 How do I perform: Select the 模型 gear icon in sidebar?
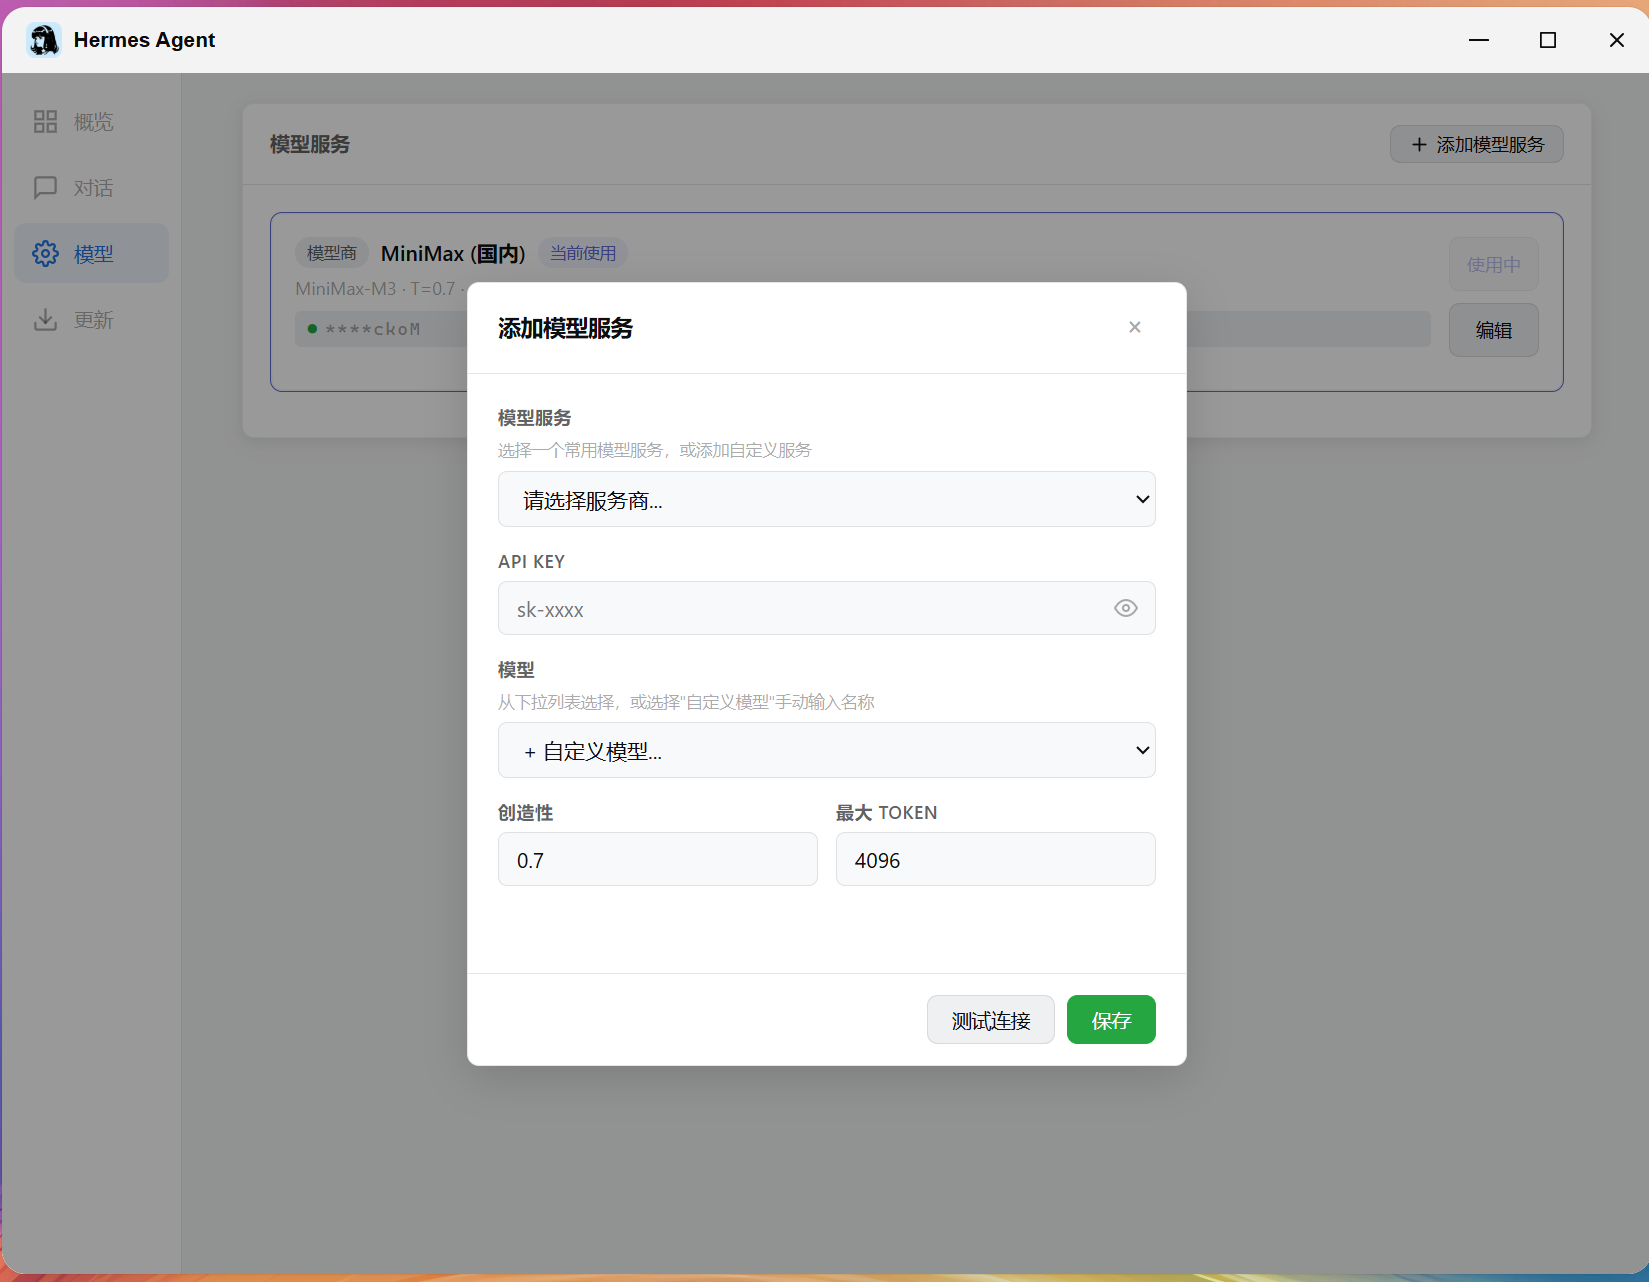click(x=45, y=254)
